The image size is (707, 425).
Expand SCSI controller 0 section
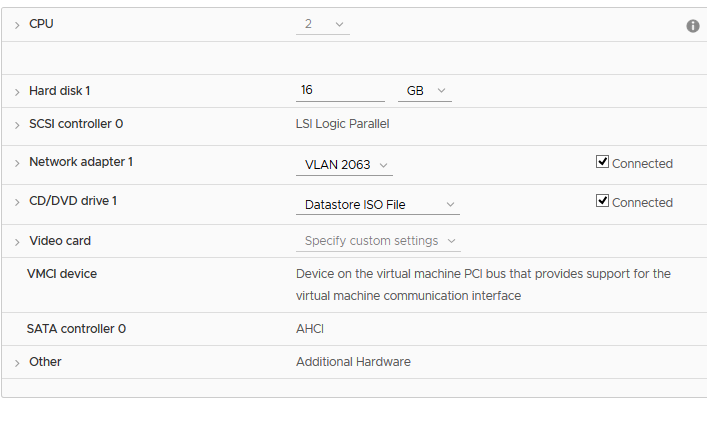pyautogui.click(x=17, y=125)
